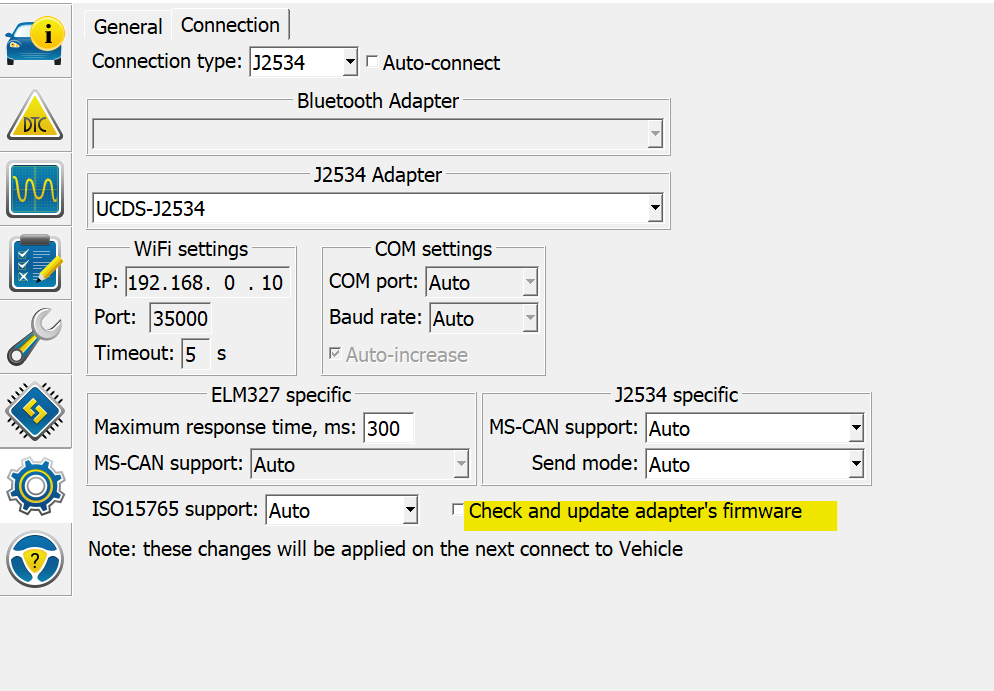Open the DTC trouble codes section

tap(35, 116)
